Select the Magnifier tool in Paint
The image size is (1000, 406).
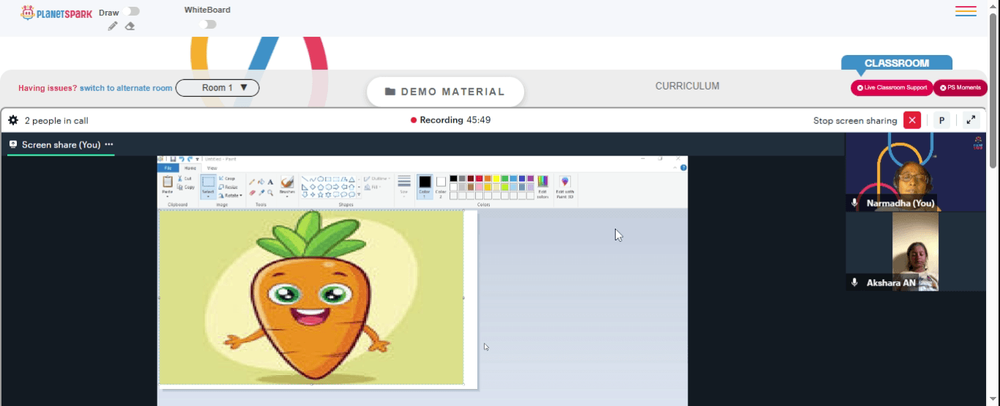(x=270, y=192)
